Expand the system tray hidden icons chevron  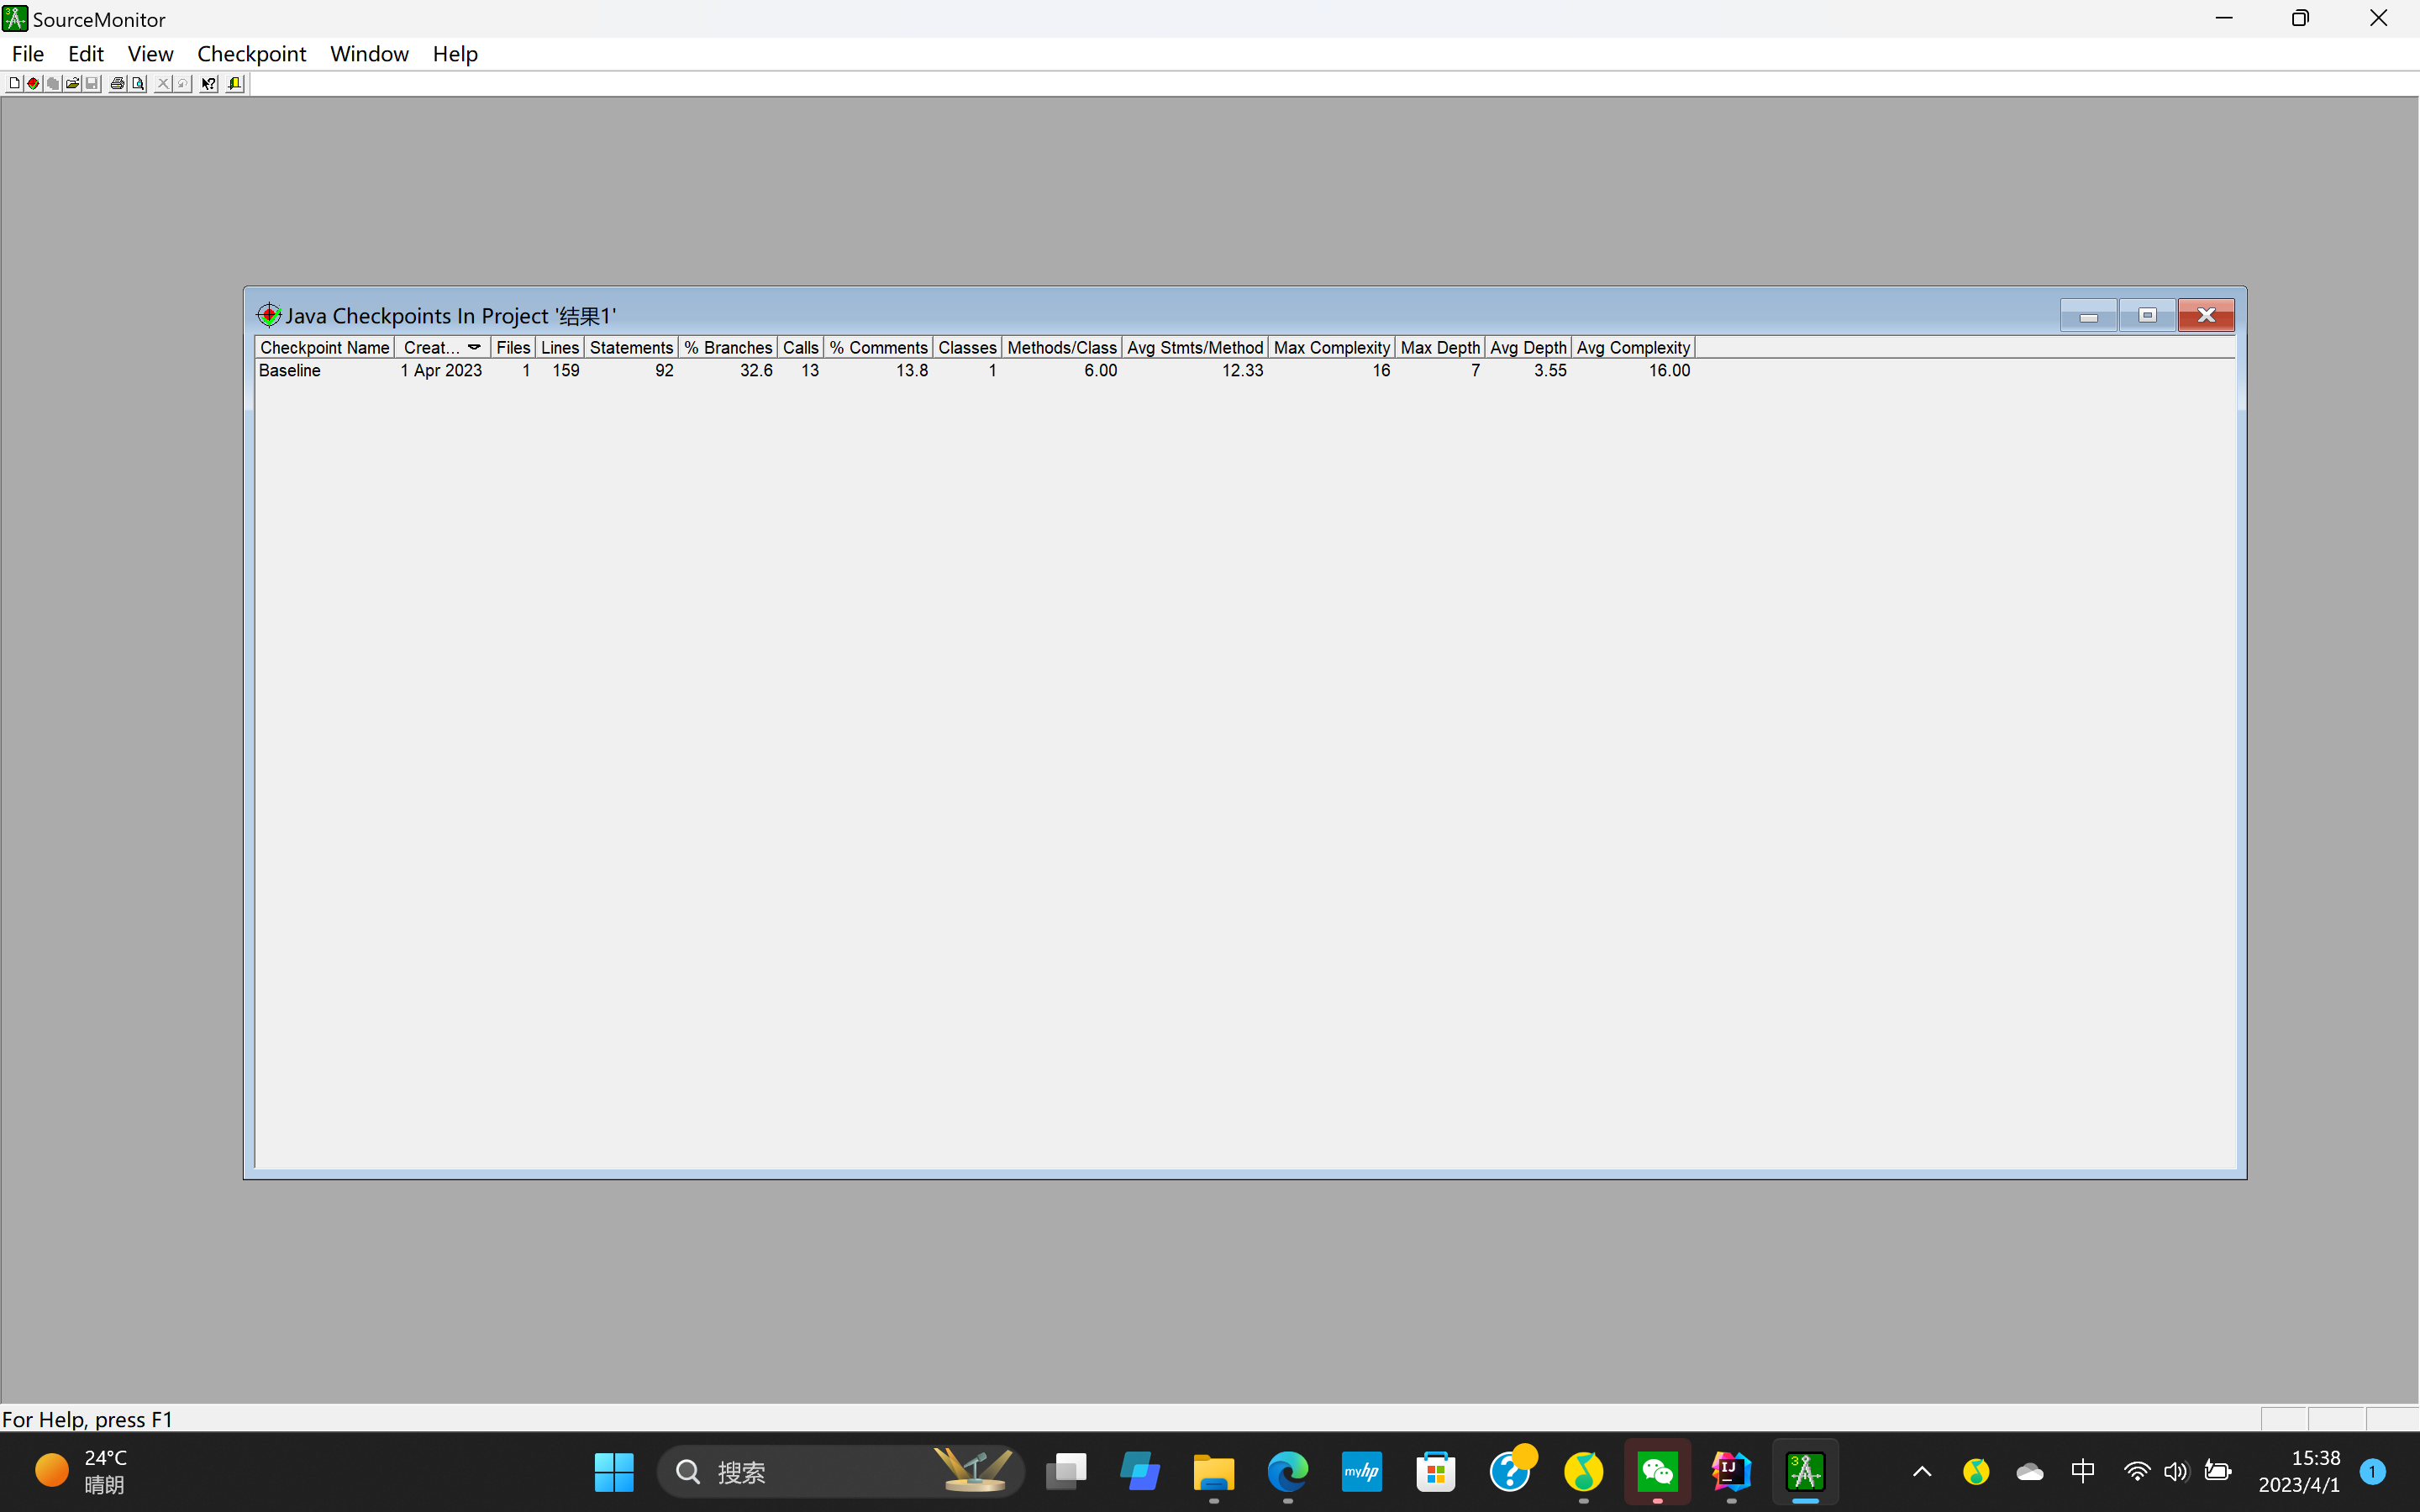(1921, 1471)
